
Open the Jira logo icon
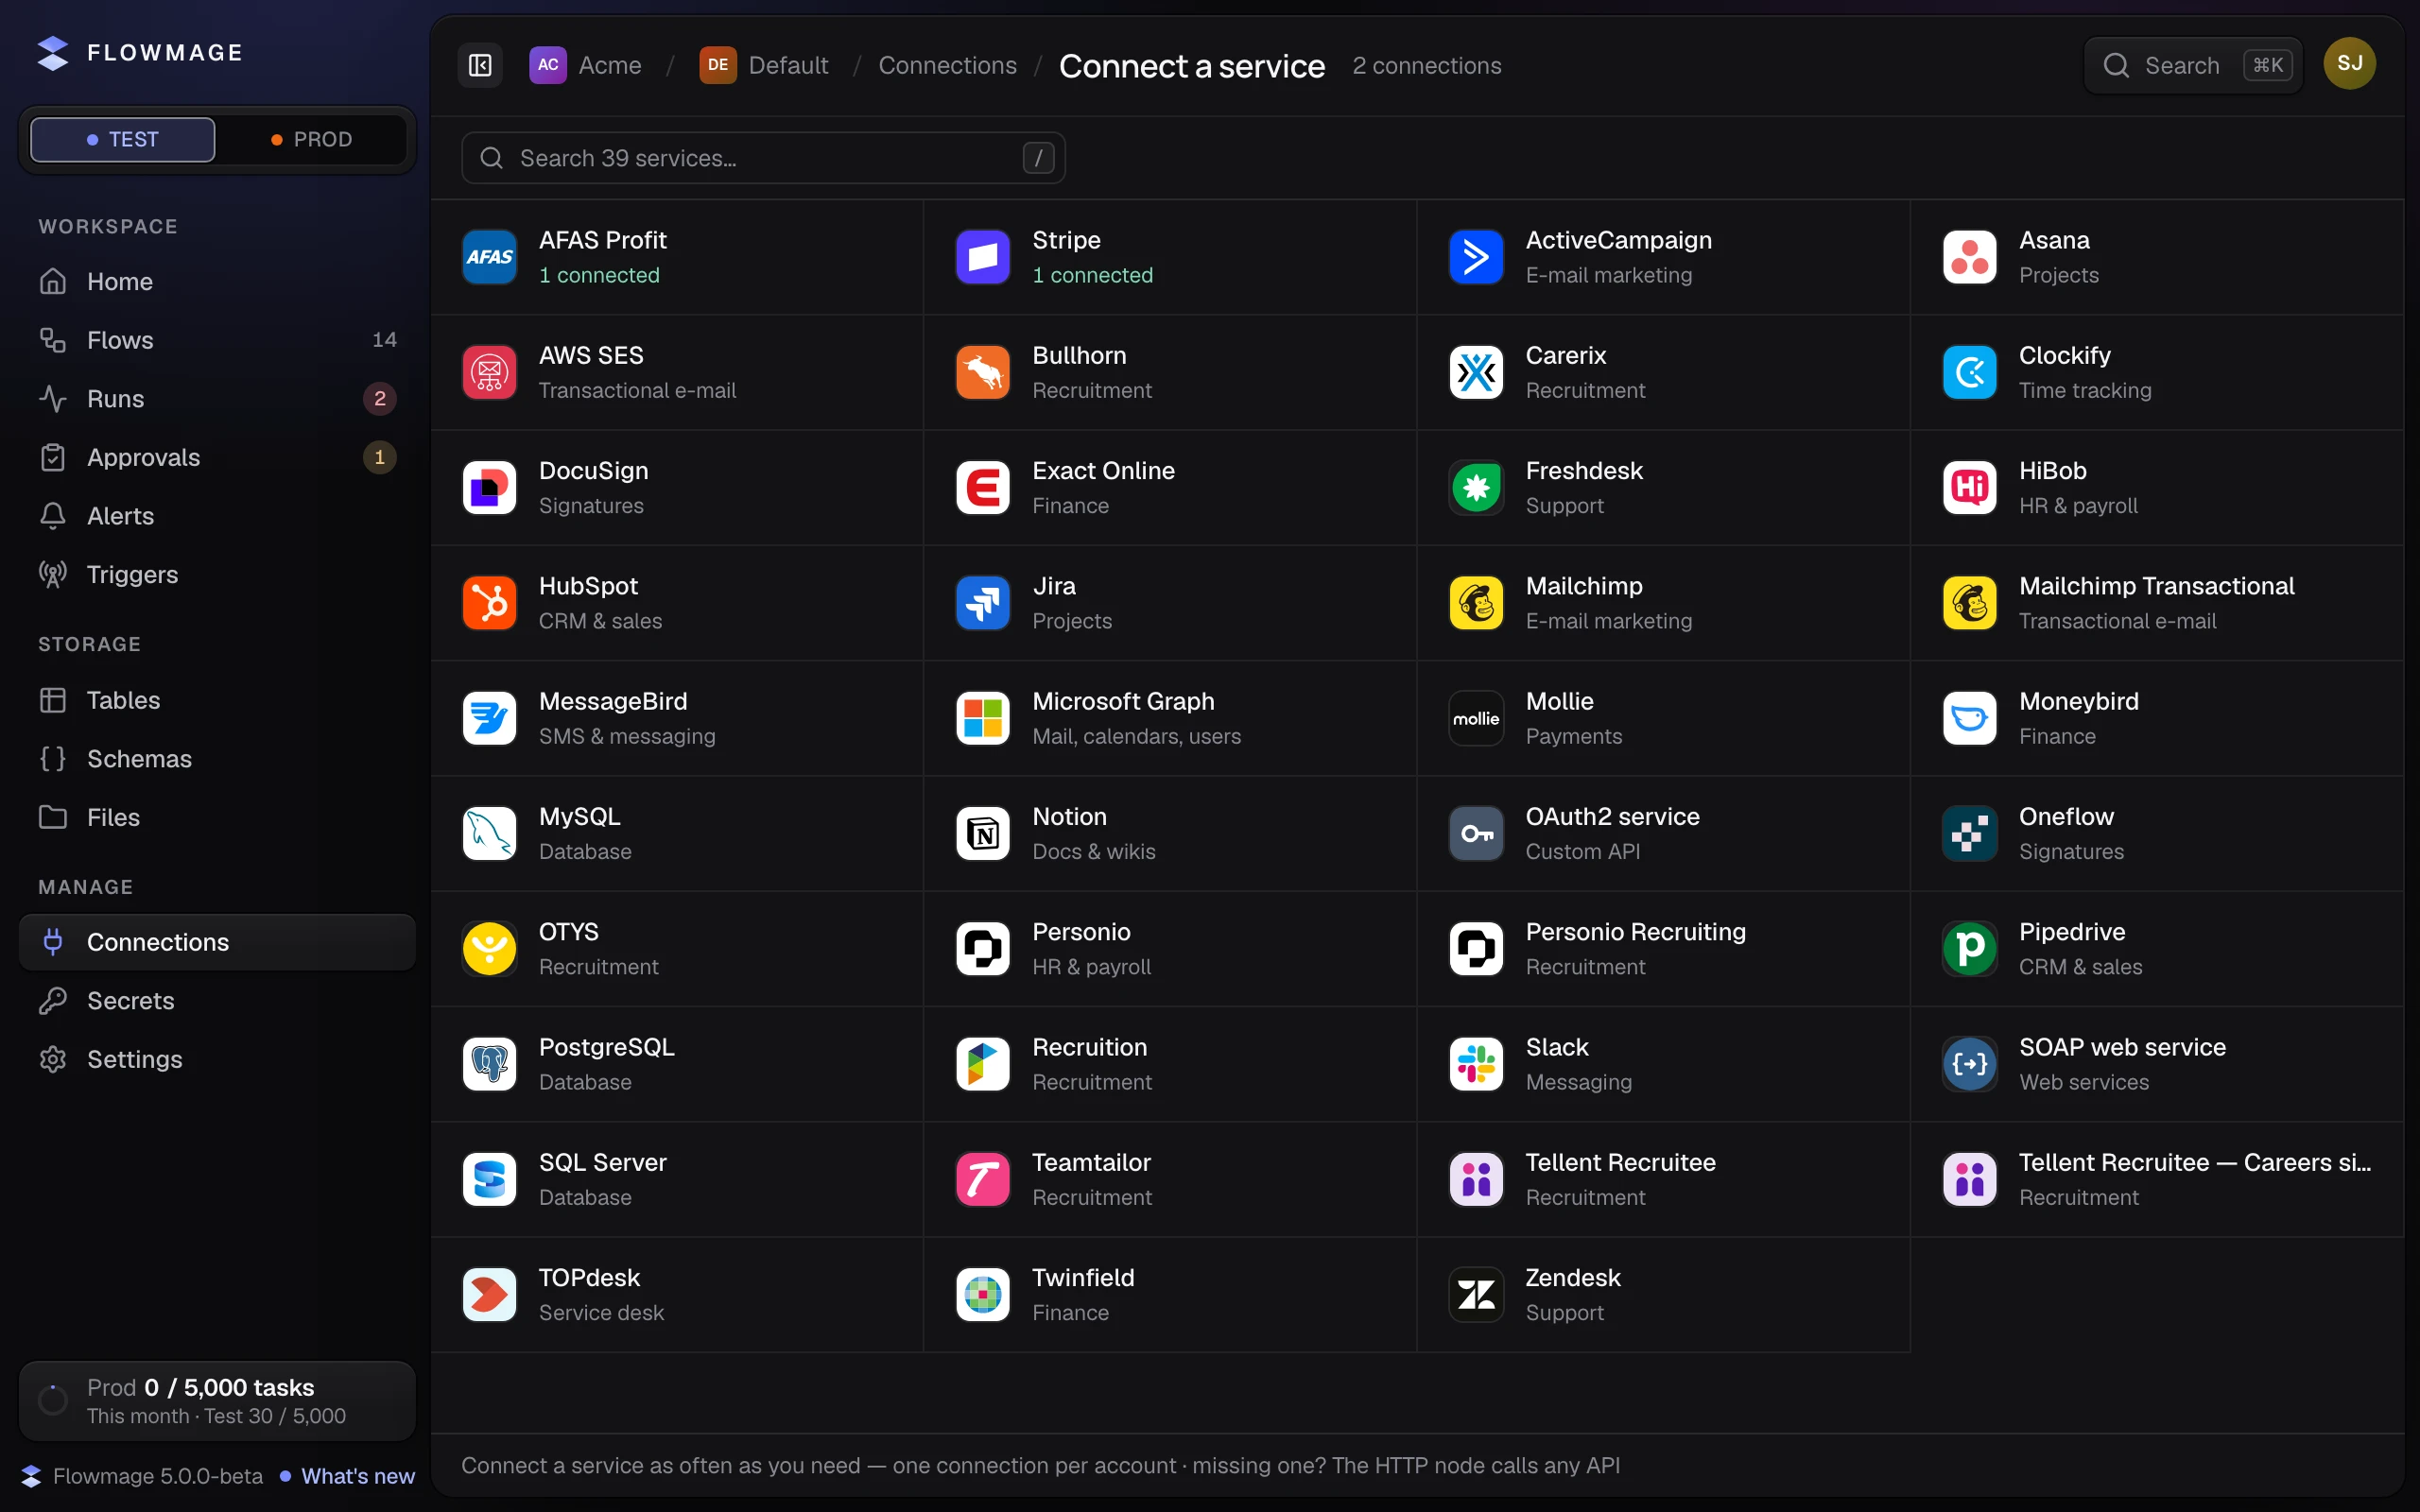pos(982,603)
